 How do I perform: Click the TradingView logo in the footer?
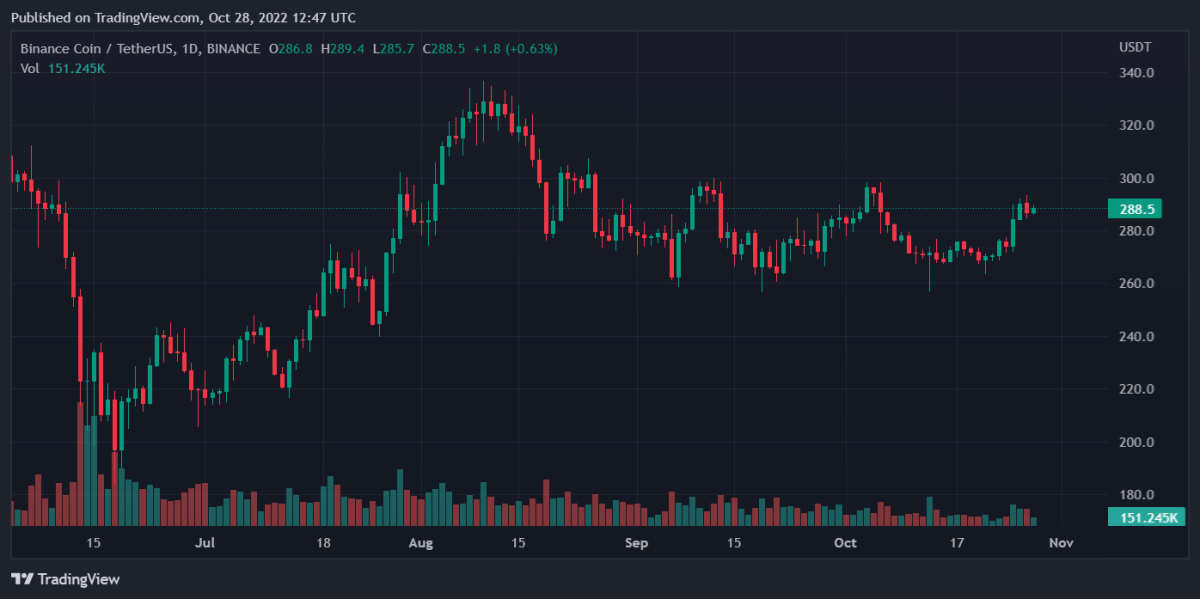65,579
